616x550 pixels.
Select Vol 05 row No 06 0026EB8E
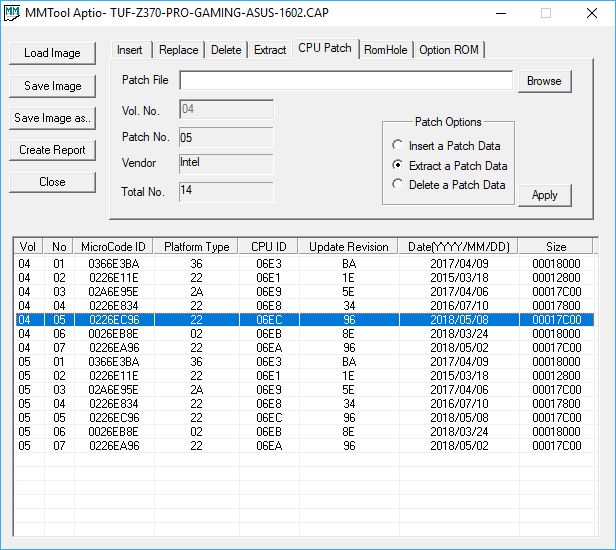coord(304,432)
